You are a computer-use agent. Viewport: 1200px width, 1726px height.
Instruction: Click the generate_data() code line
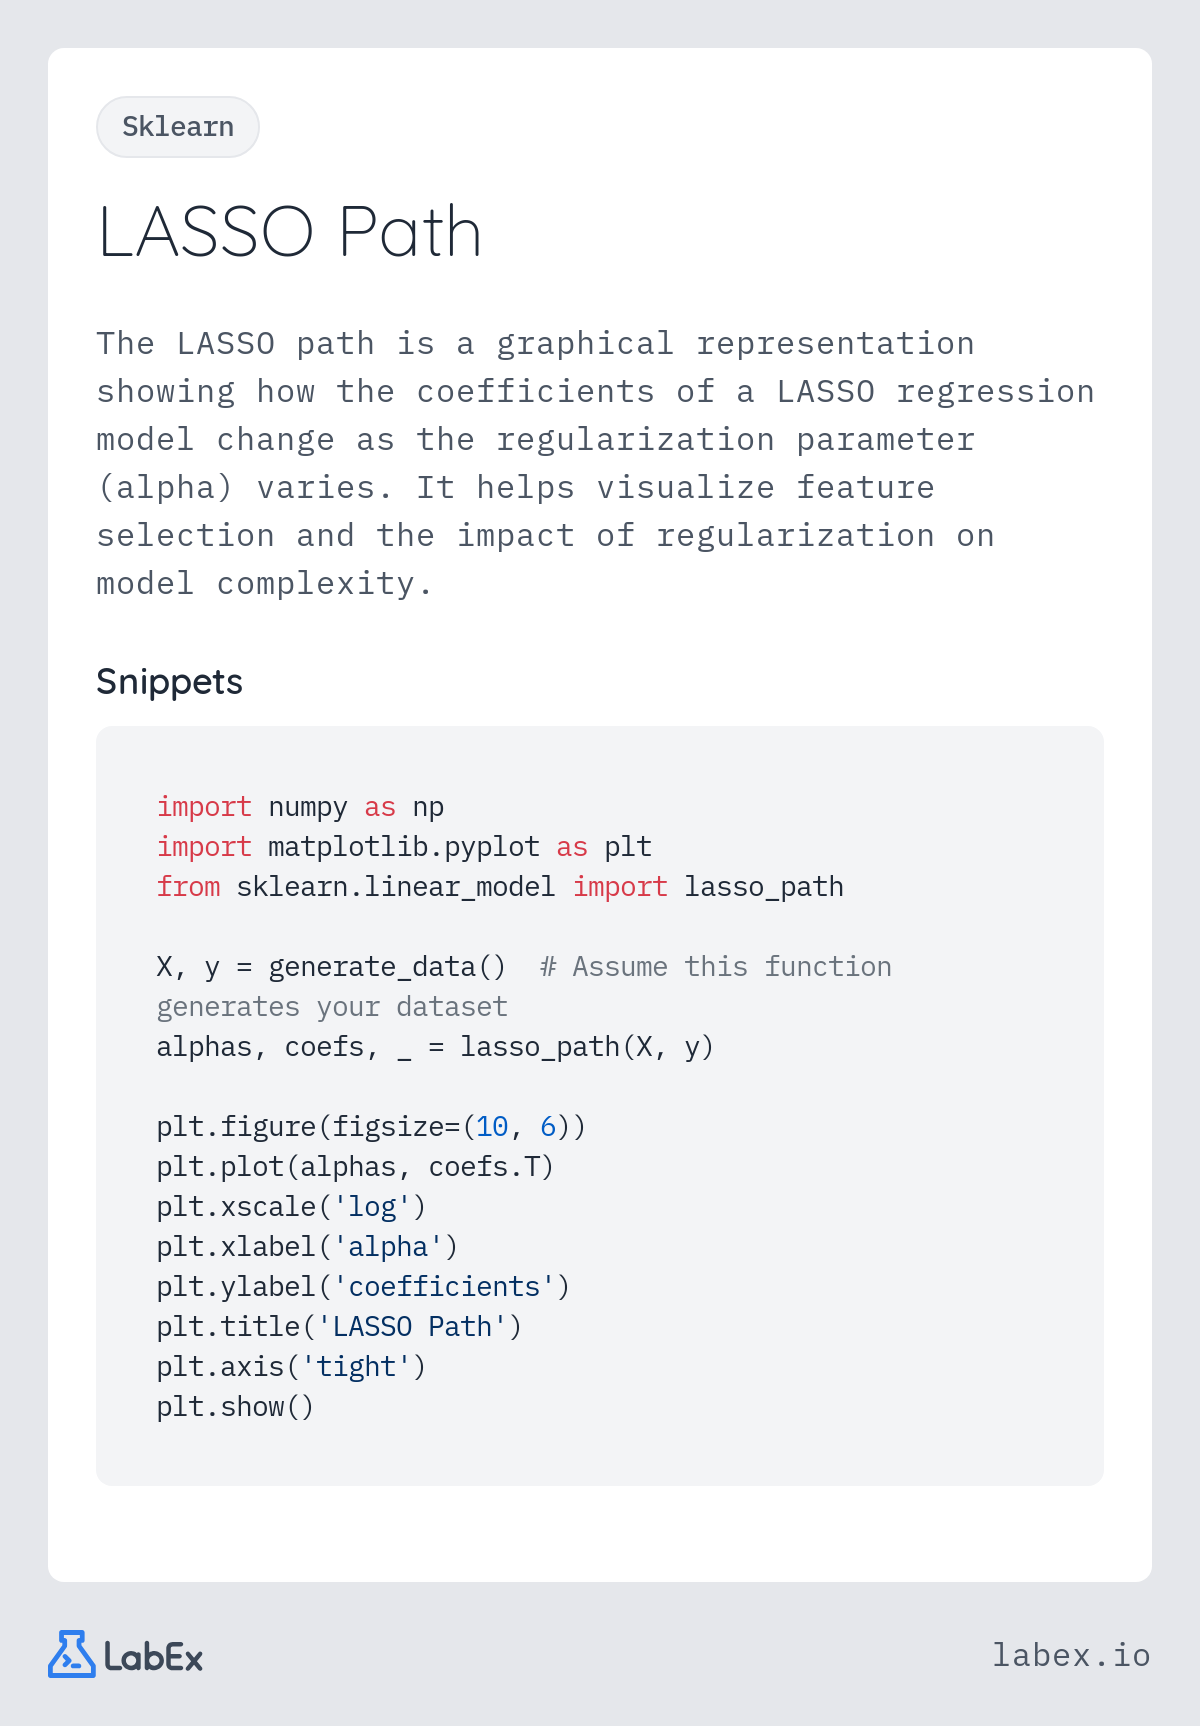[524, 967]
